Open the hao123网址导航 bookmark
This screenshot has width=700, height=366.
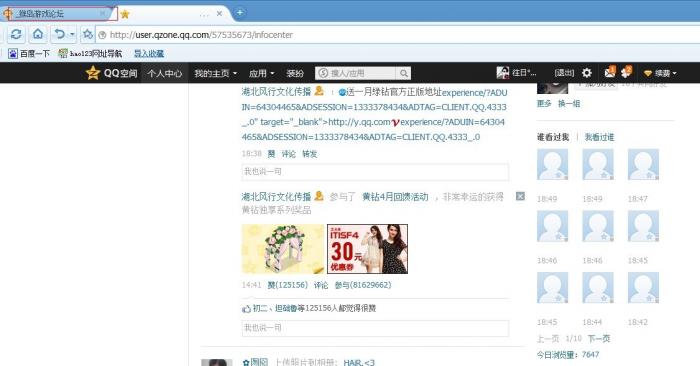[x=90, y=54]
